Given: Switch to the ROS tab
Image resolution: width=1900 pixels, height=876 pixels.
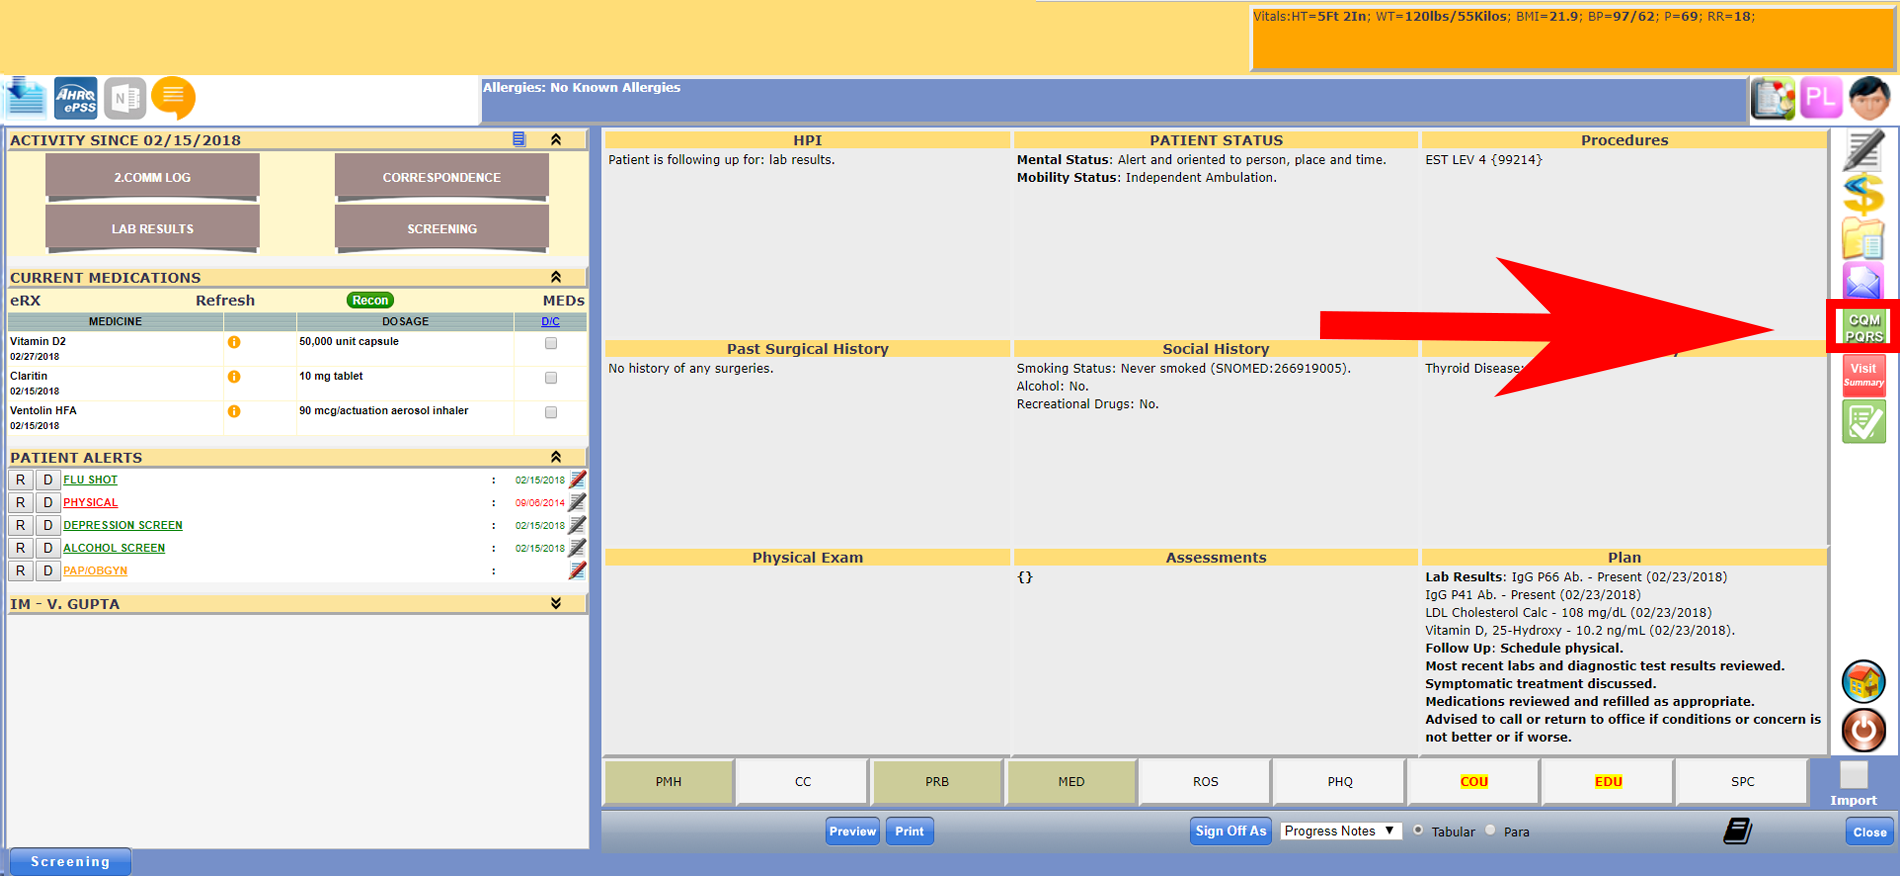Looking at the screenshot, I should coord(1205,782).
